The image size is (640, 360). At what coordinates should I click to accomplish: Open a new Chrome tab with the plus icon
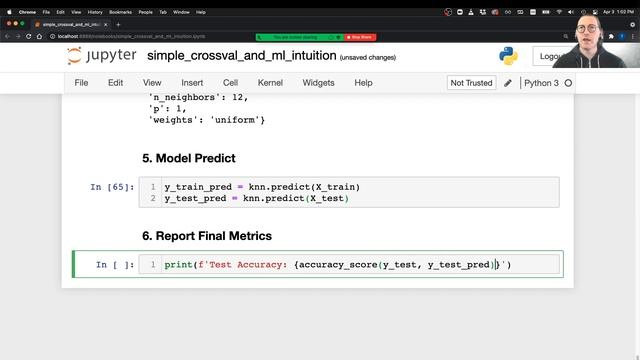pos(118,24)
